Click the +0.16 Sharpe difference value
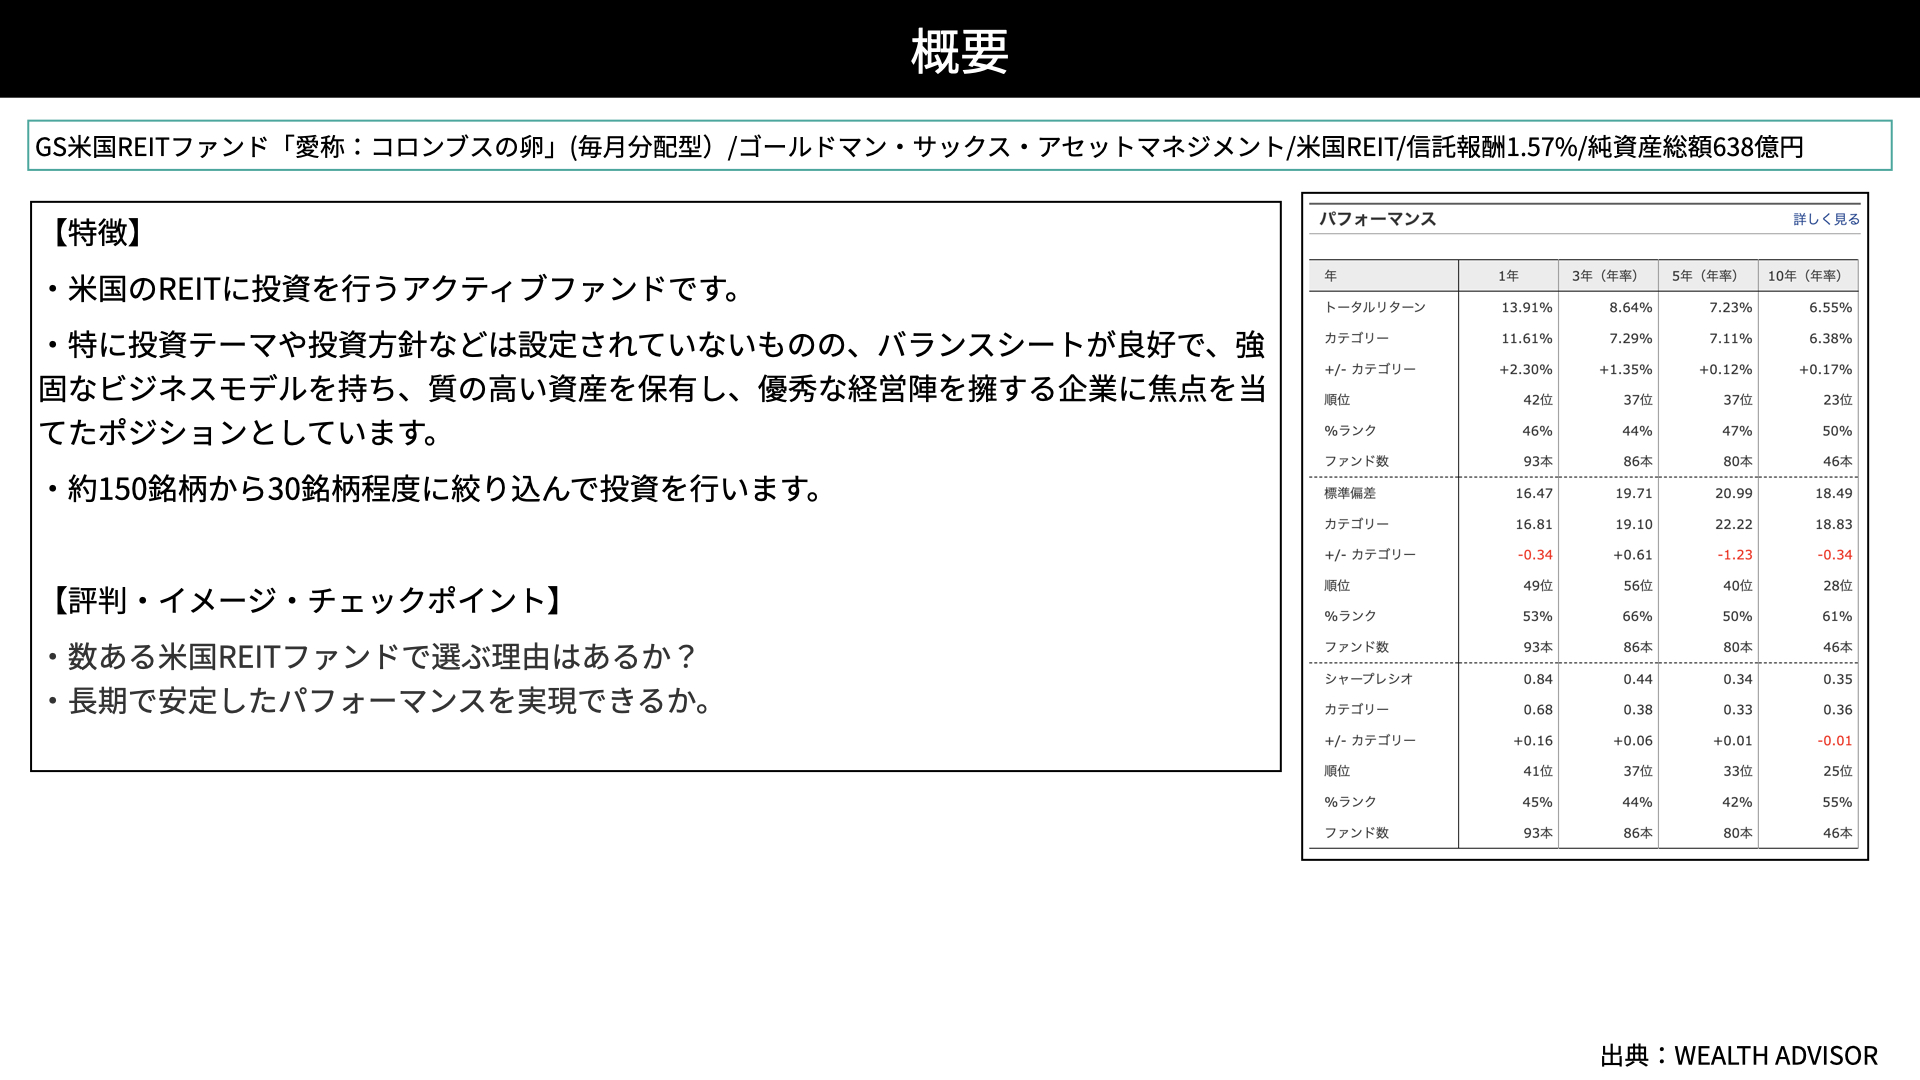The height and width of the screenshot is (1080, 1920). 1533,741
